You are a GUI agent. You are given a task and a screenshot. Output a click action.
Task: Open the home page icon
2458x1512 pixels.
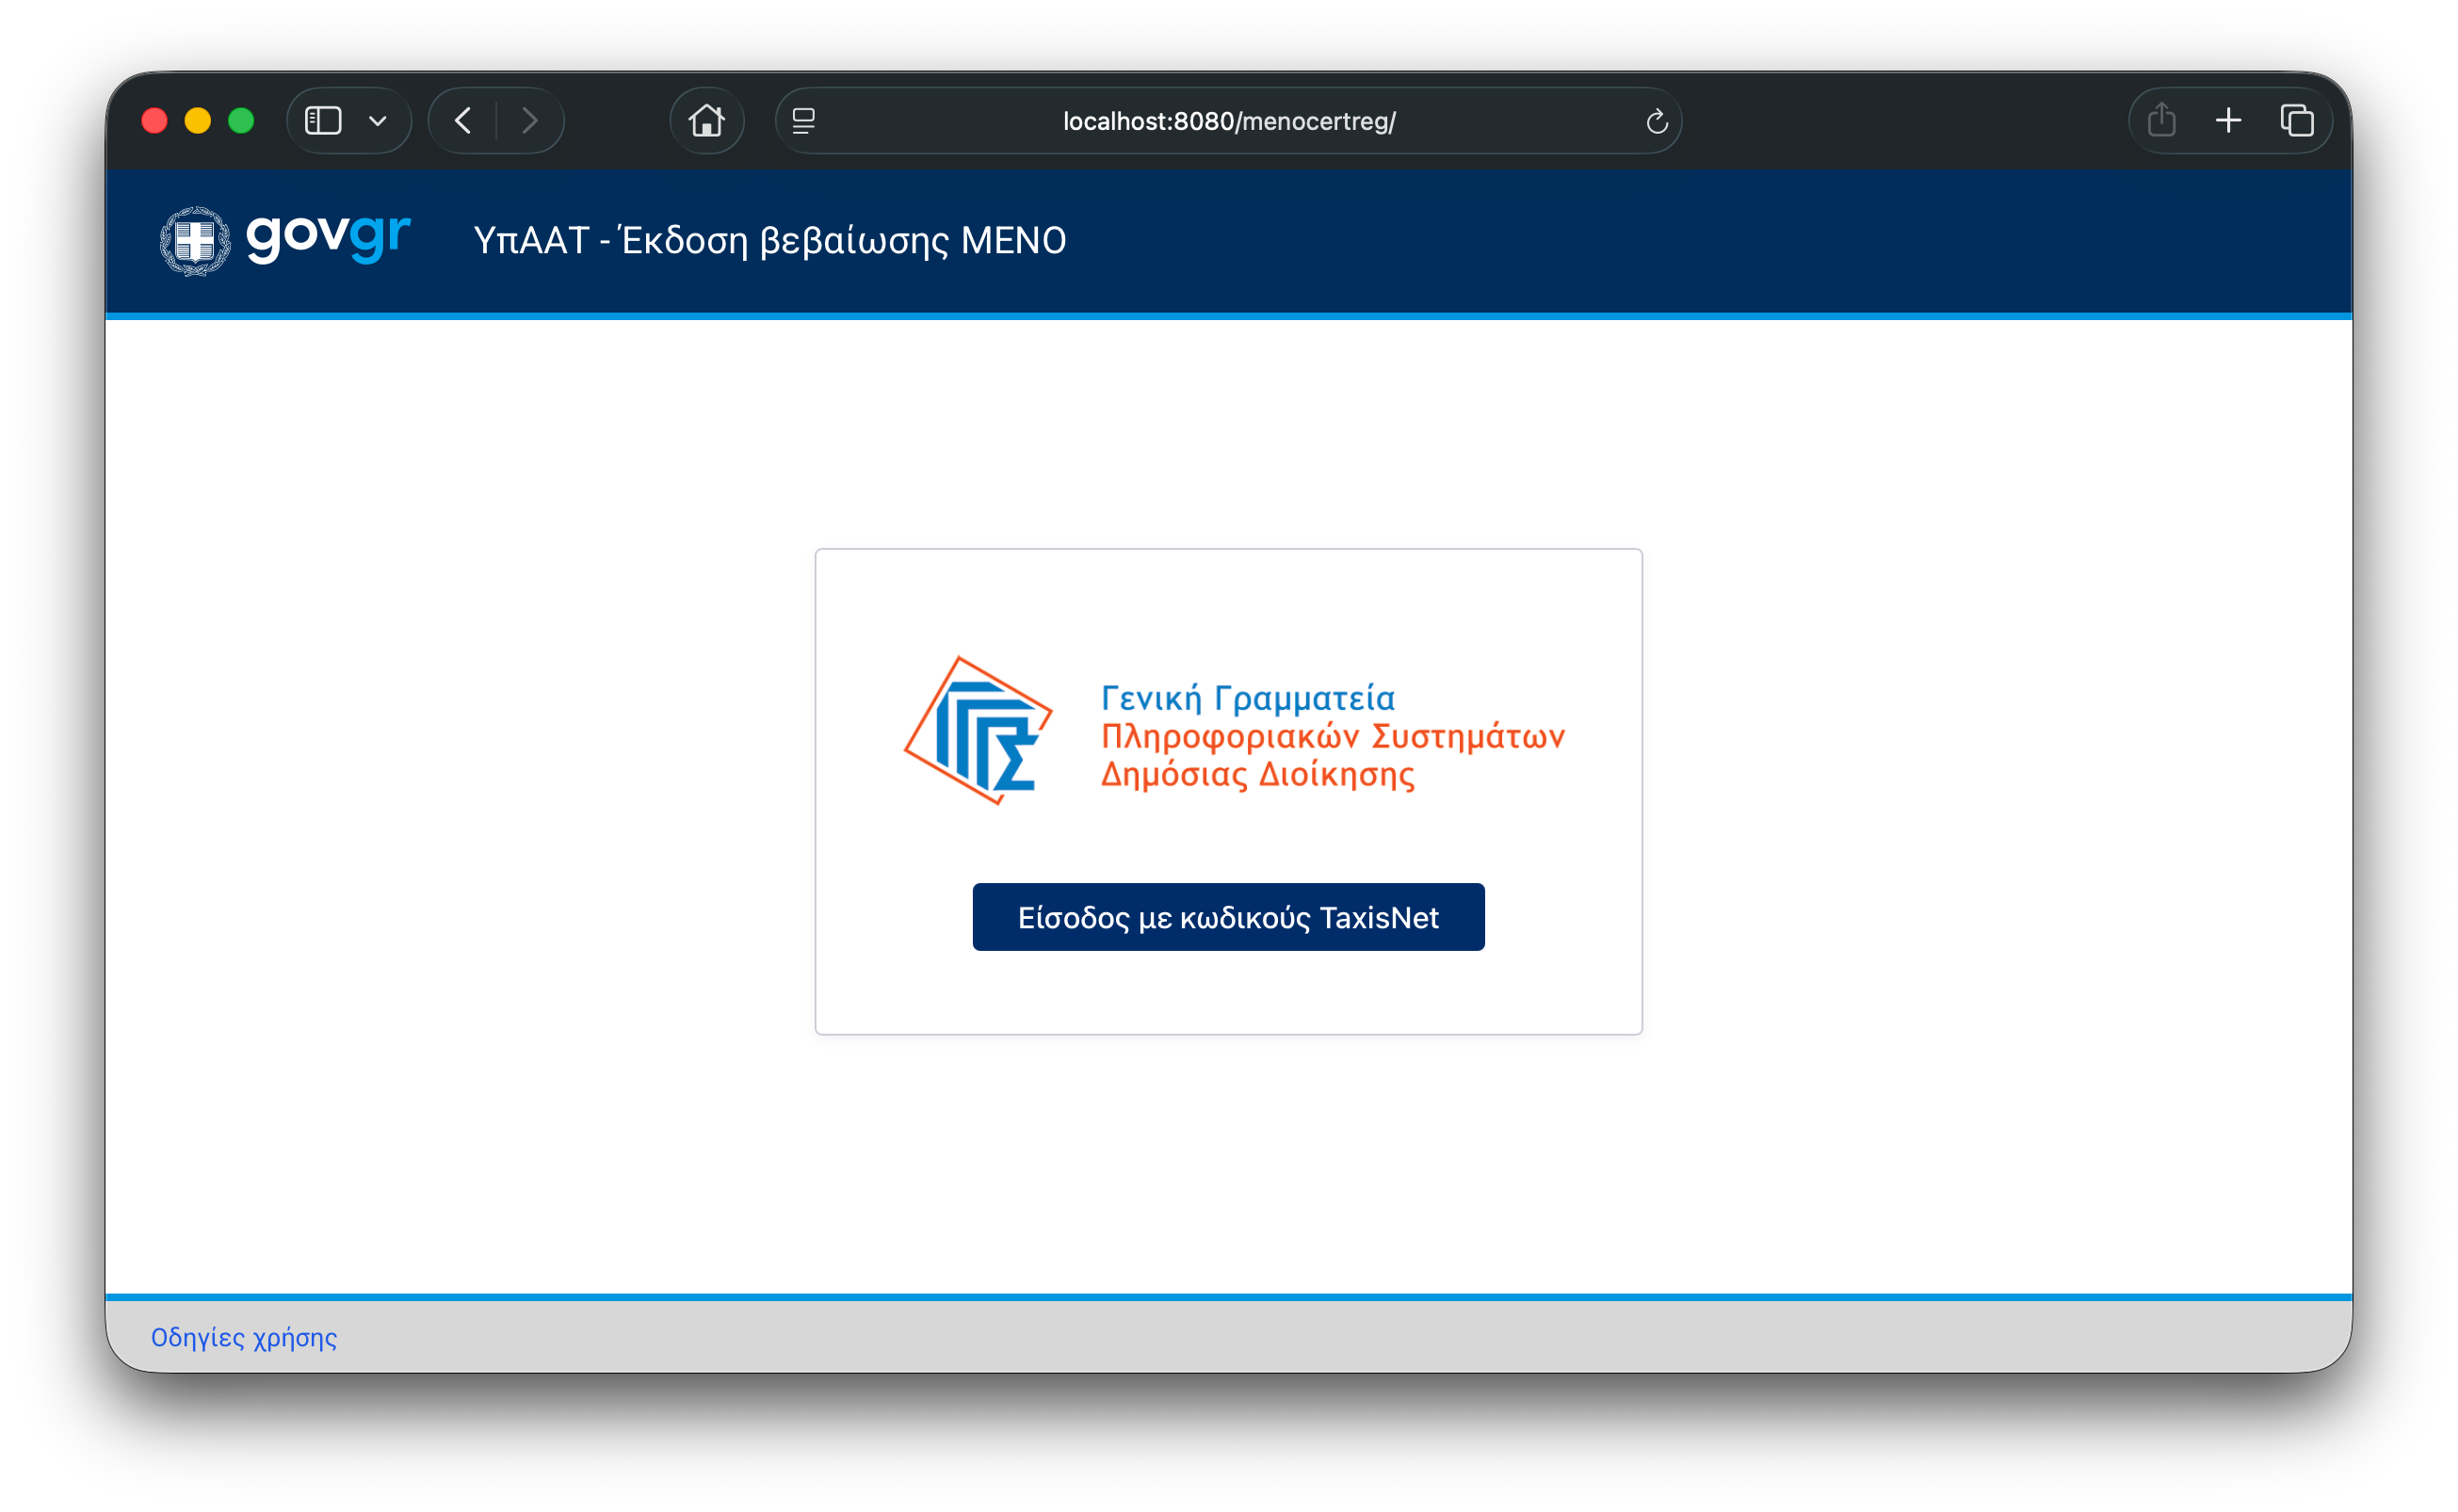tap(706, 121)
